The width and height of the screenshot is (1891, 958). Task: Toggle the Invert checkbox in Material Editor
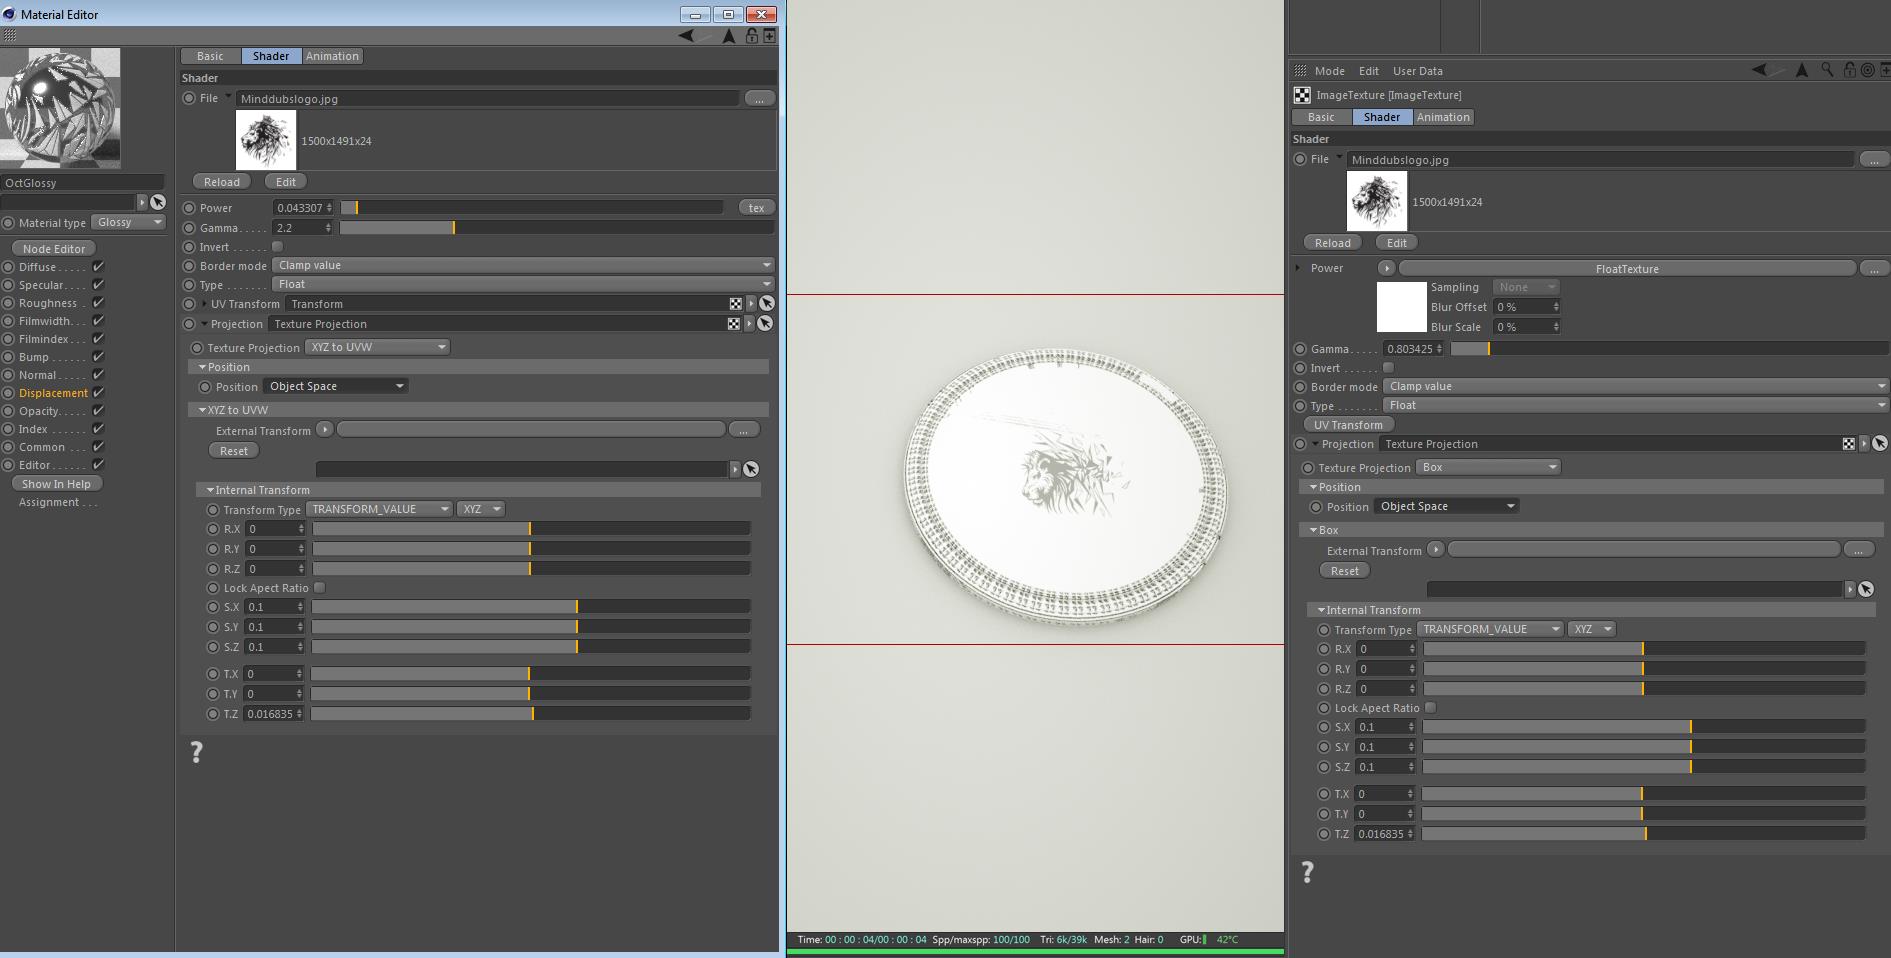click(x=278, y=247)
